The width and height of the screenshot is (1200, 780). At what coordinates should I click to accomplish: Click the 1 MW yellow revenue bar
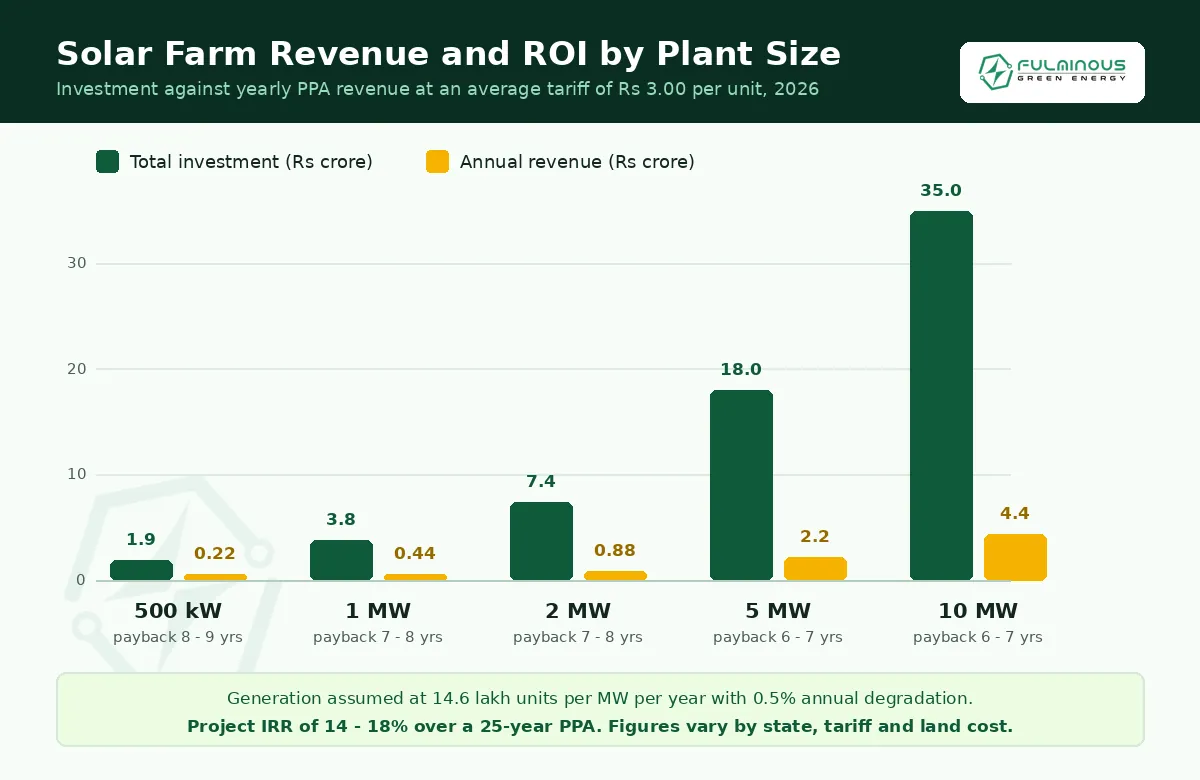tap(415, 577)
